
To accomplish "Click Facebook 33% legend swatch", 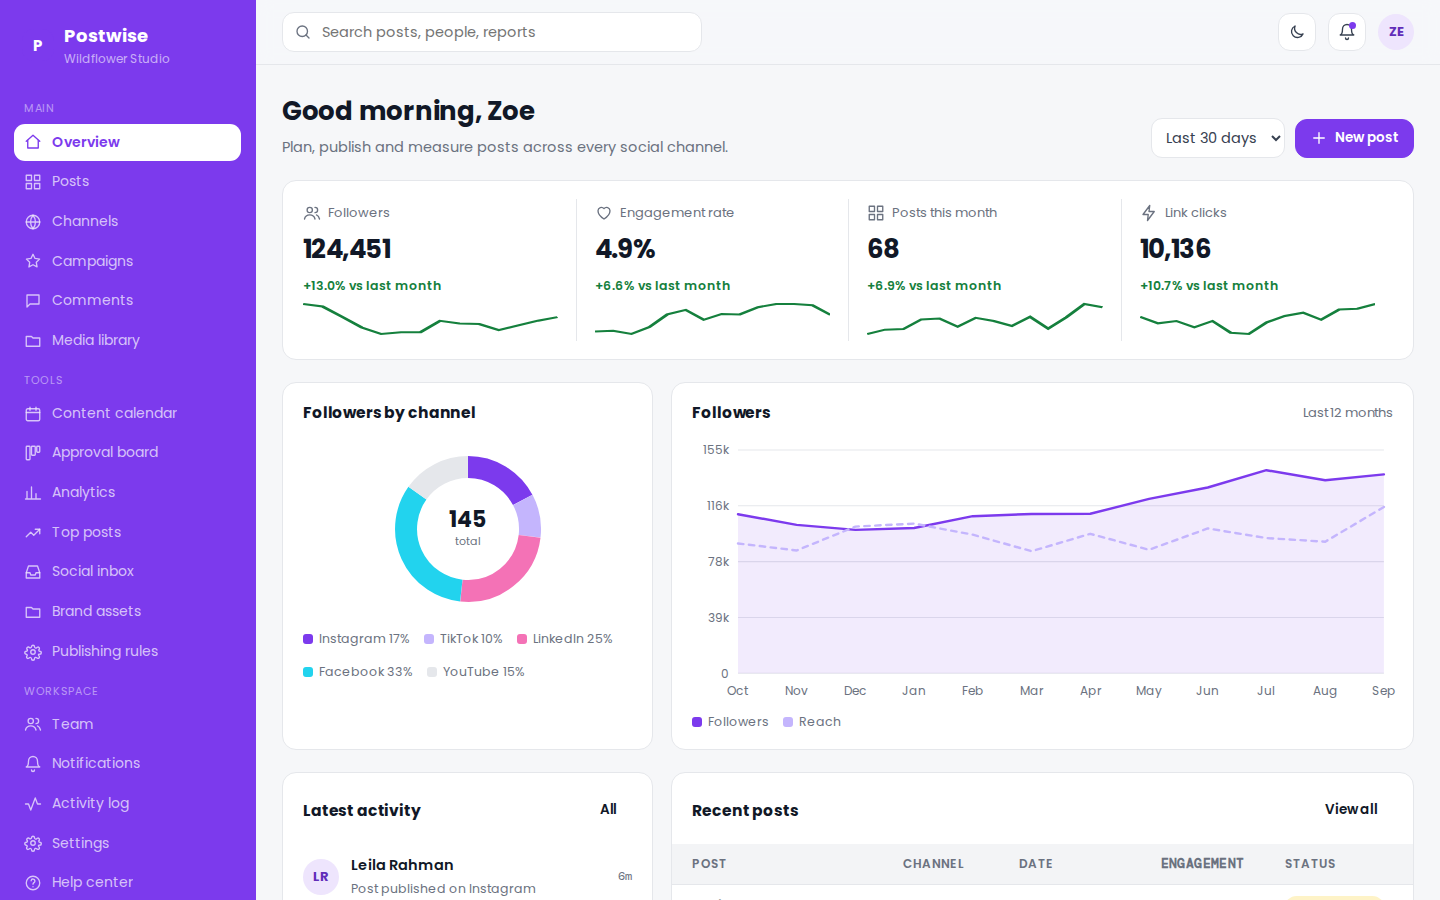I will [308, 672].
